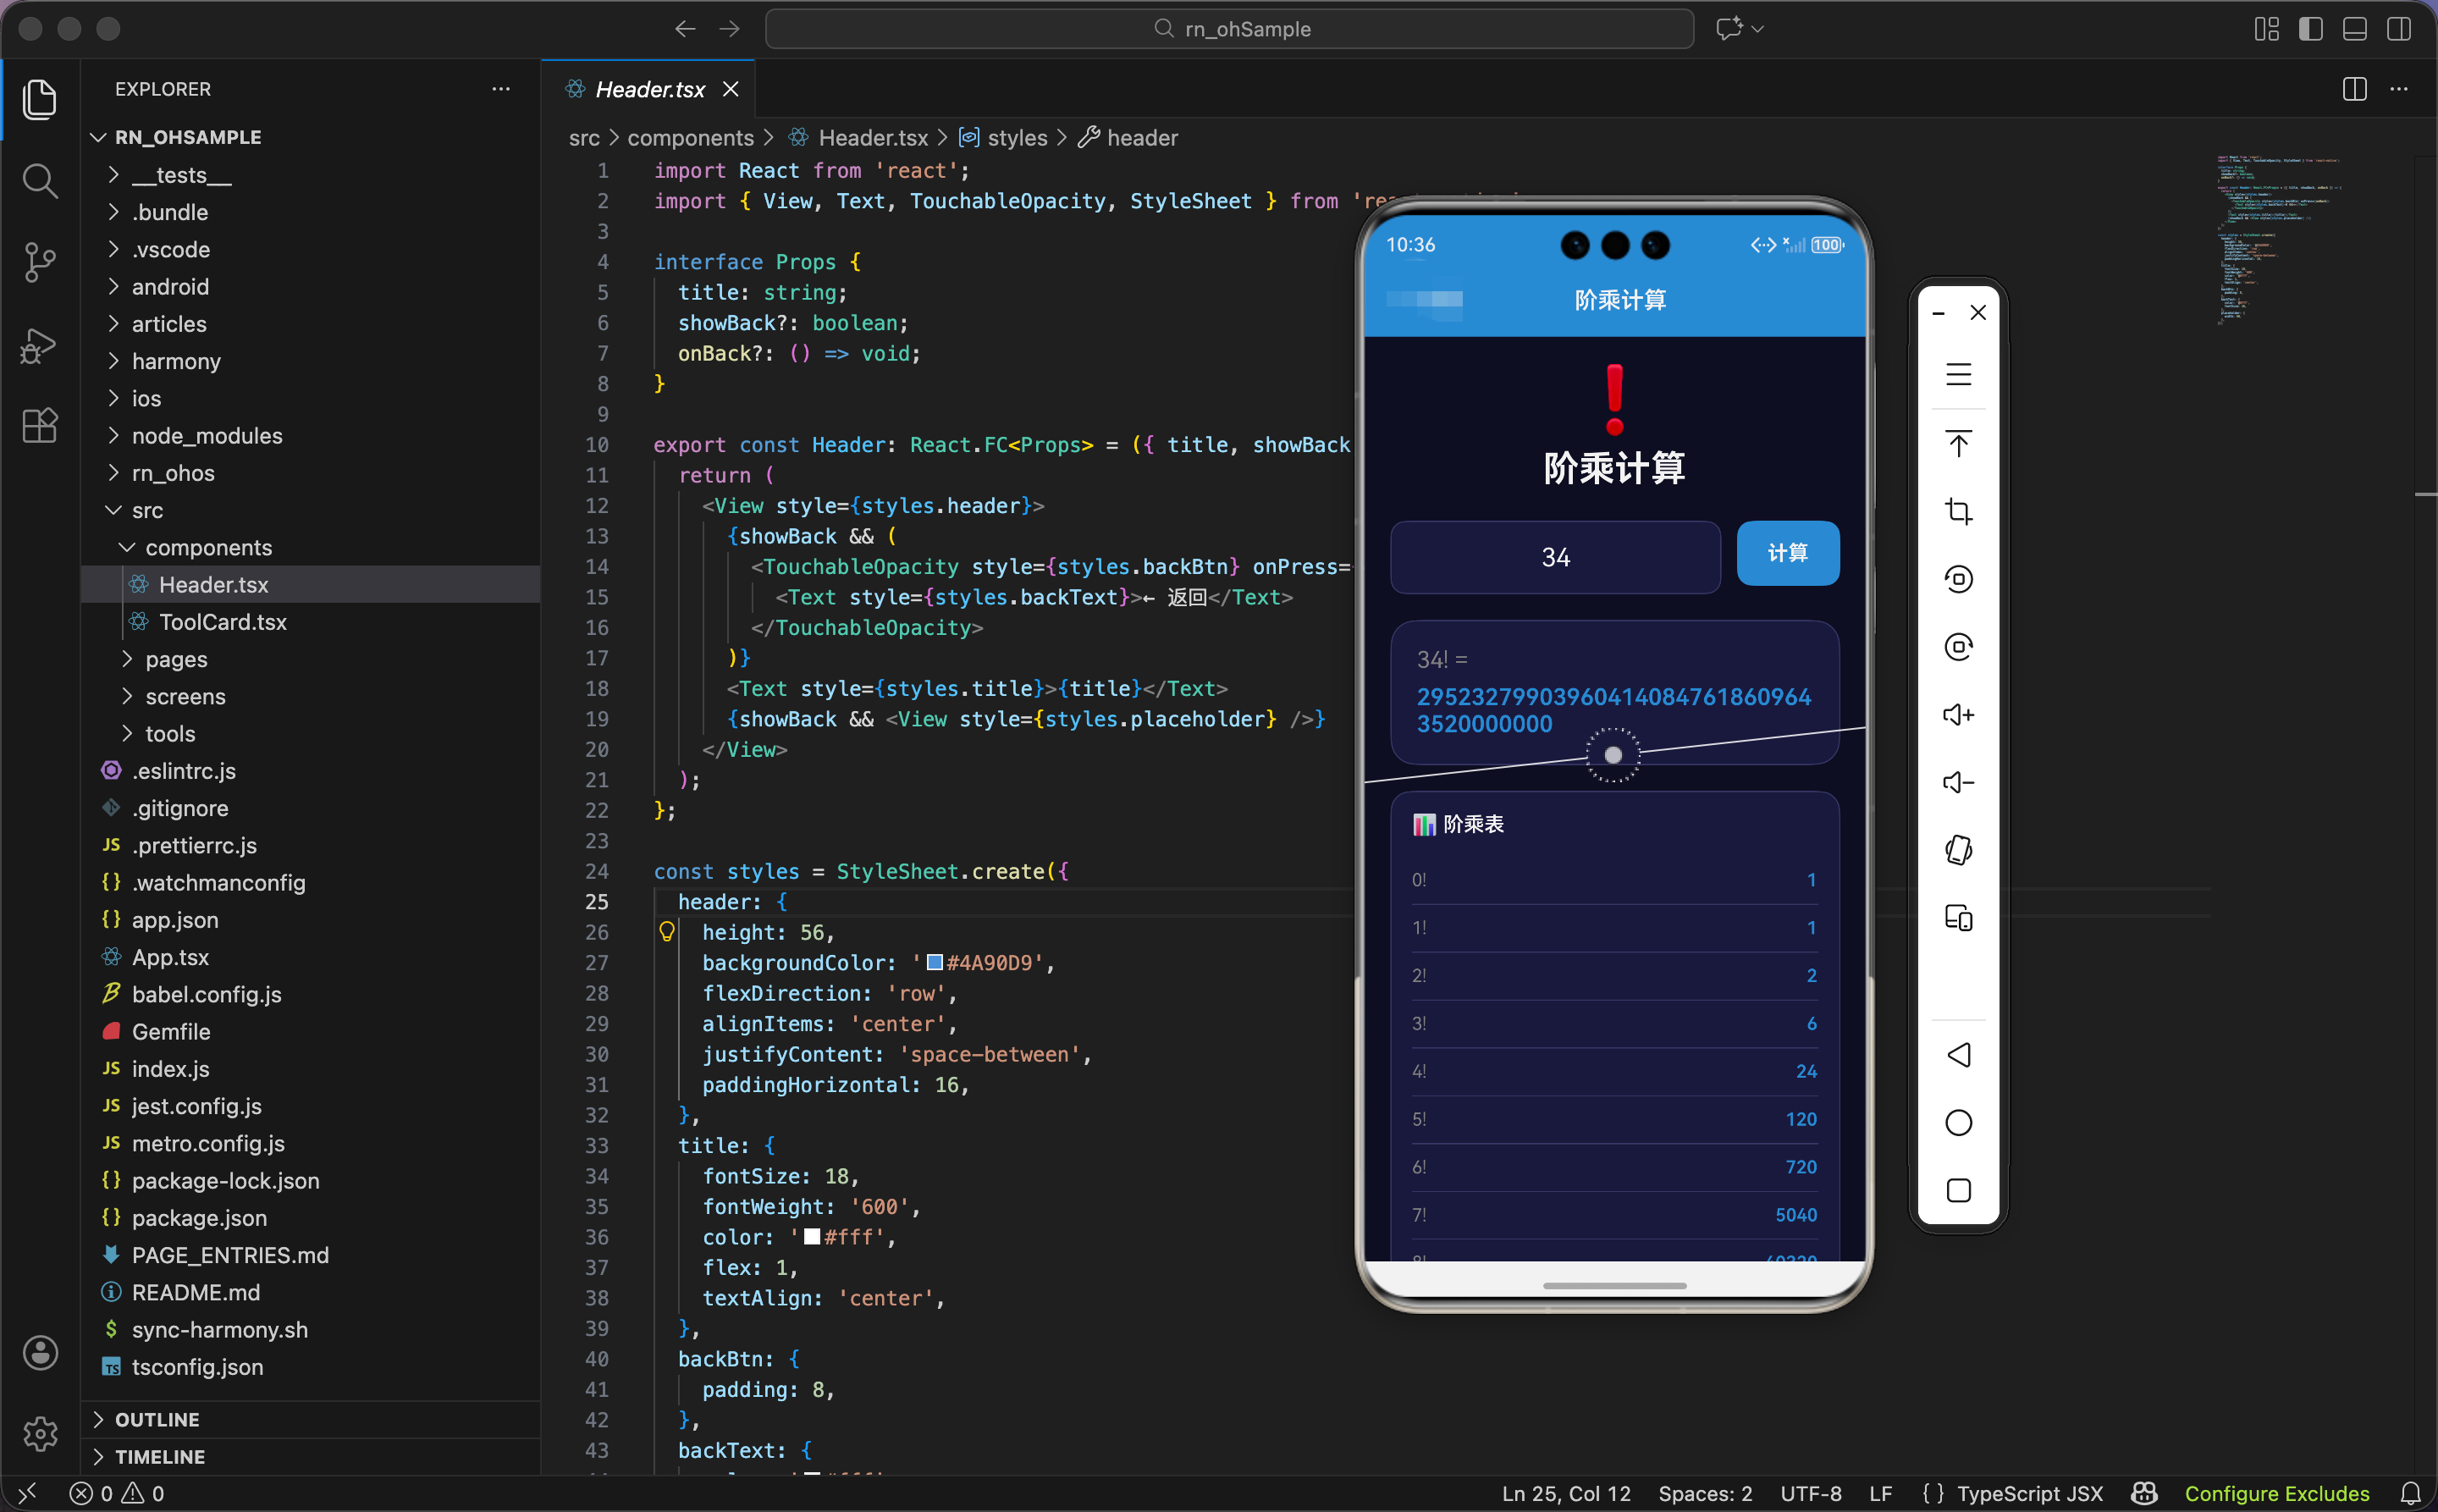The height and width of the screenshot is (1512, 2438).
Task: Expand the pages folder
Action: pos(127,659)
